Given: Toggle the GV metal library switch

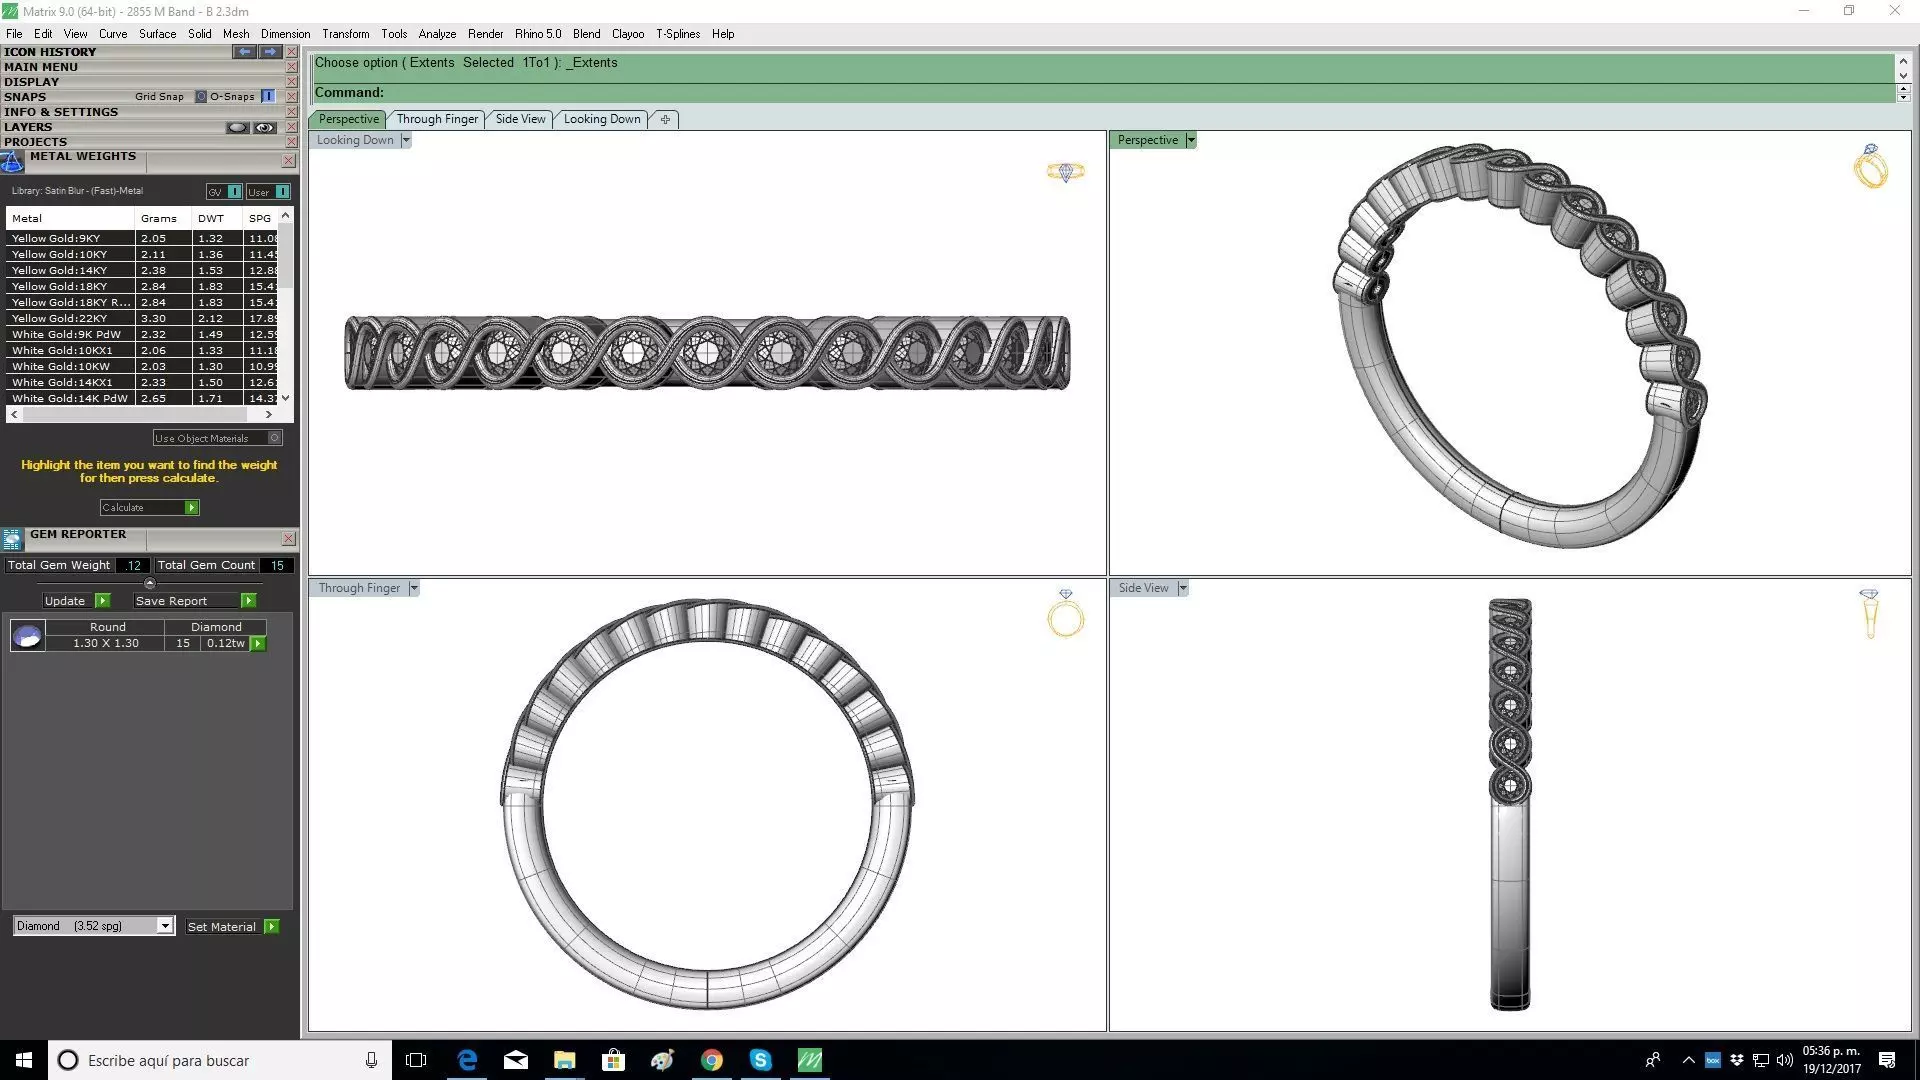Looking at the screenshot, I should coord(234,192).
